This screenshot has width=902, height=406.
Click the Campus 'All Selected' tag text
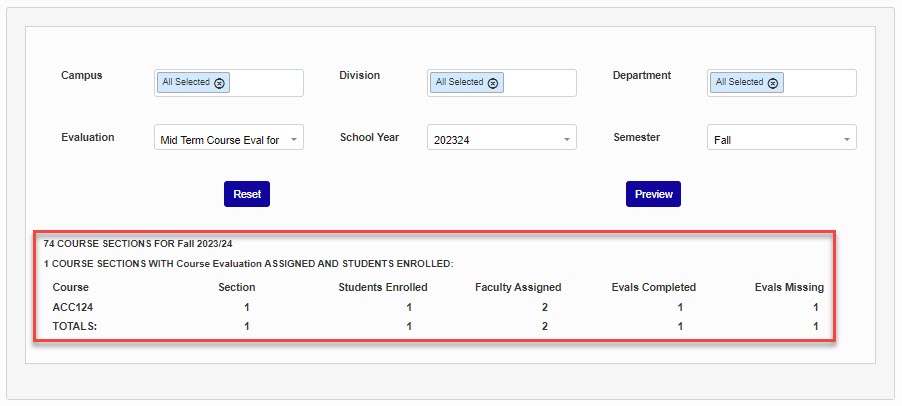pos(186,83)
